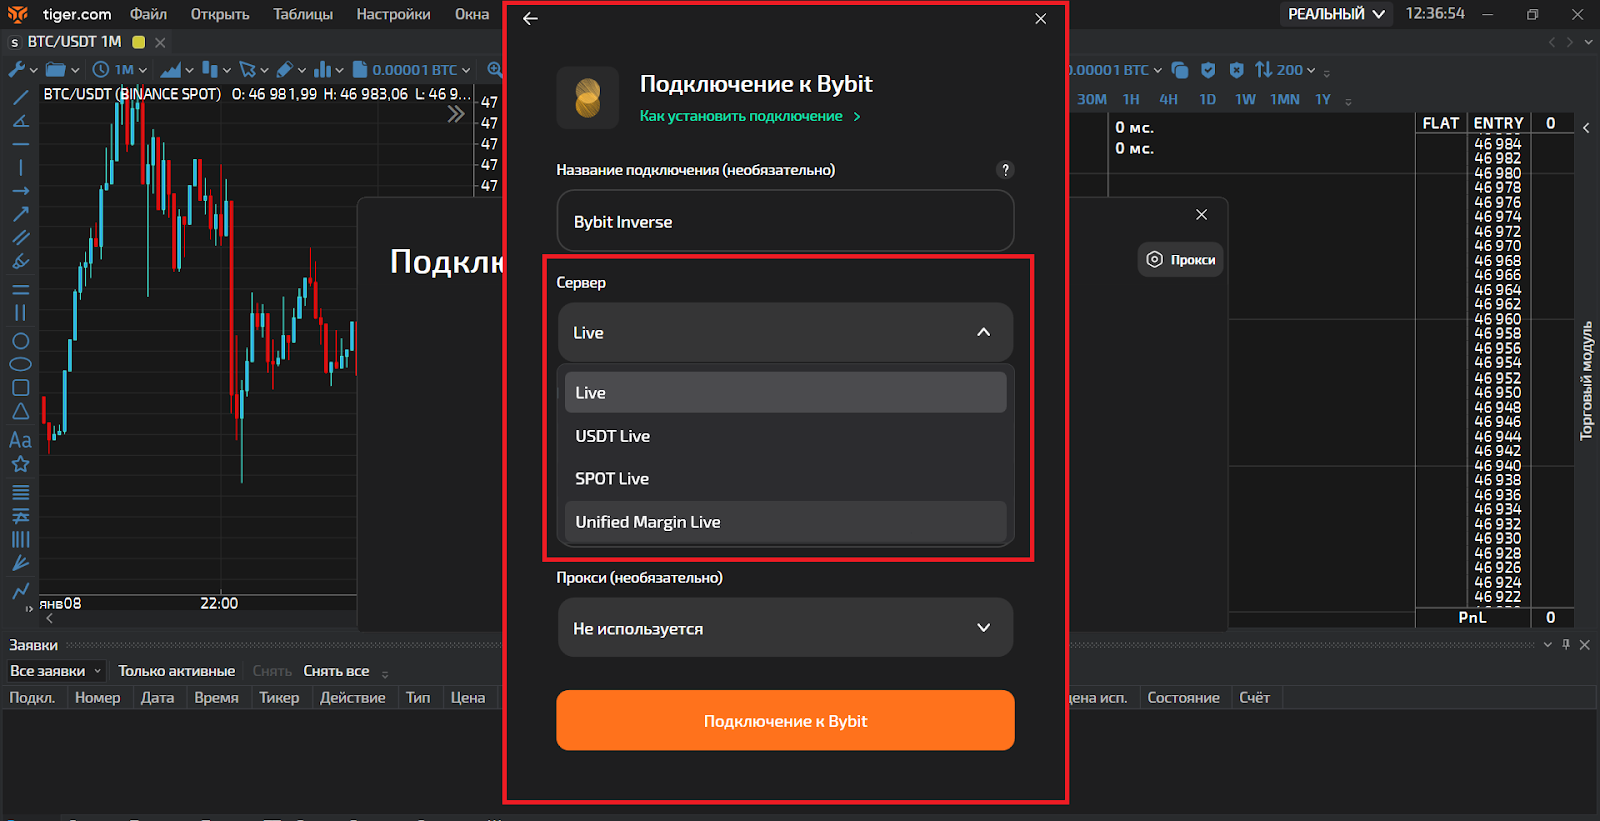Open 'Как установить подключение' link
Screen dimensions: 1600x821
tap(750, 116)
